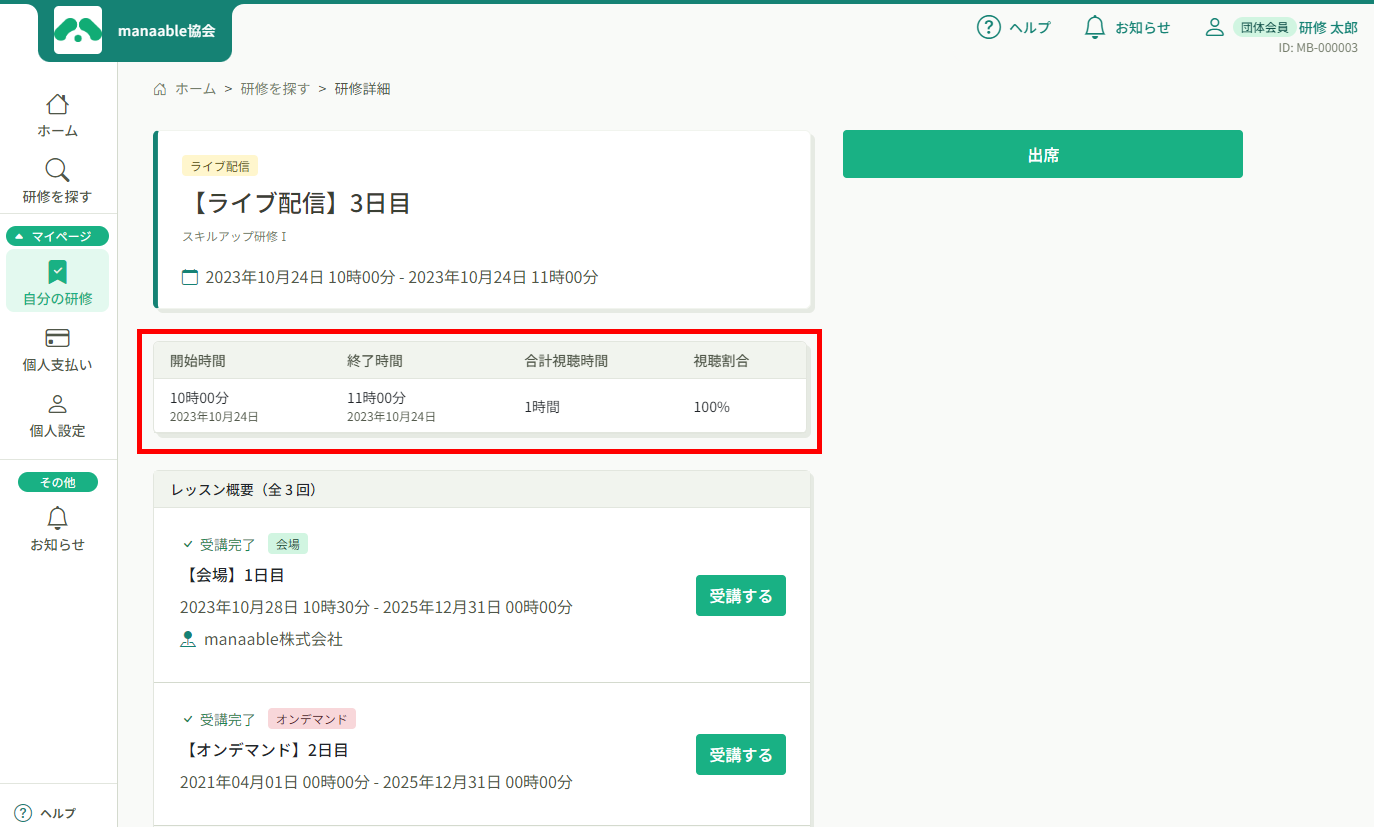Viewport: 1374px width, 827px height.
Task: Open the Help question mark icon in header
Action: 988,27
